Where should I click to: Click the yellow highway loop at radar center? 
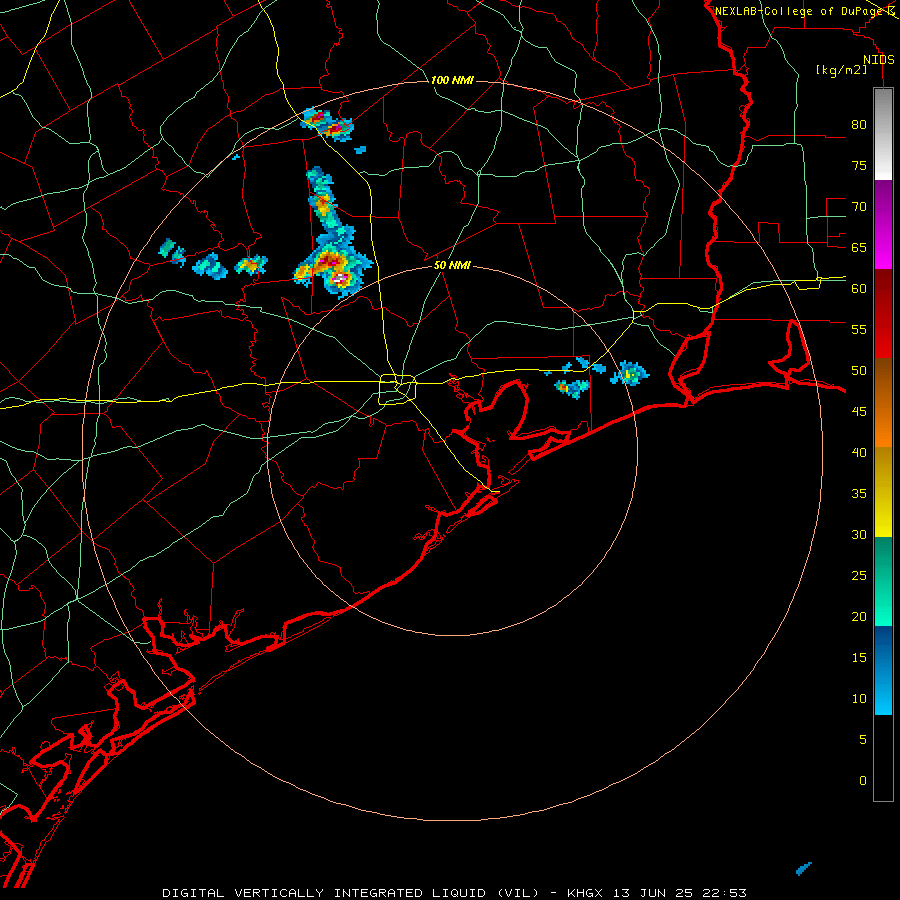point(398,389)
